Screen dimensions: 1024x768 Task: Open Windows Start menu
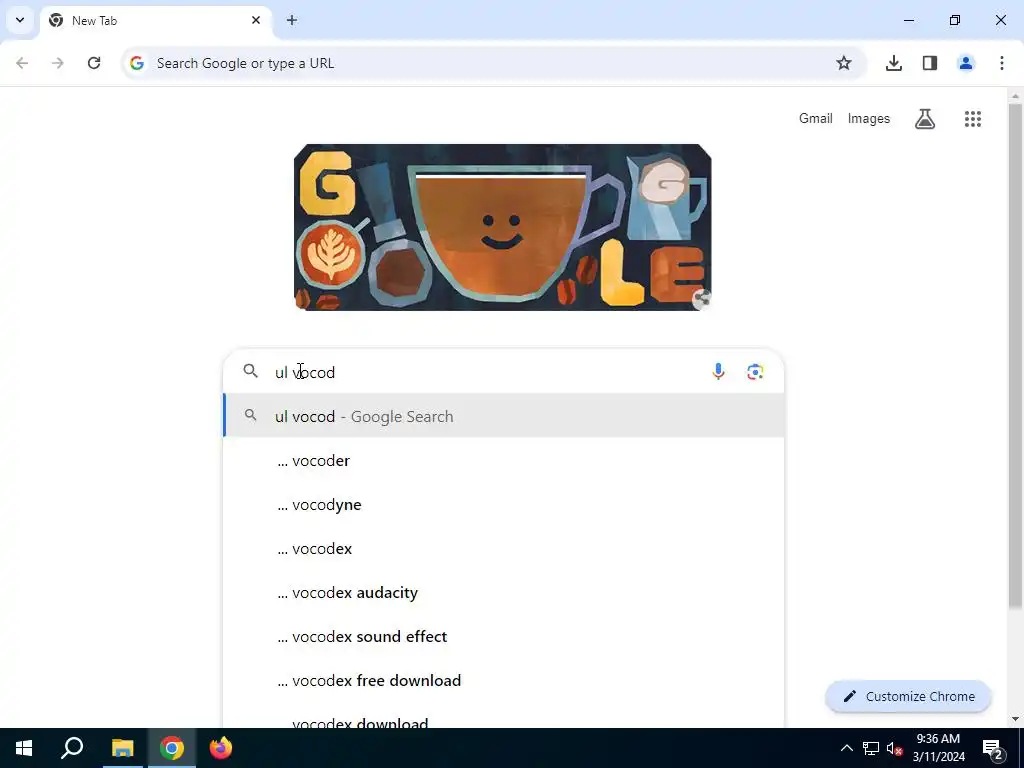tap(24, 748)
